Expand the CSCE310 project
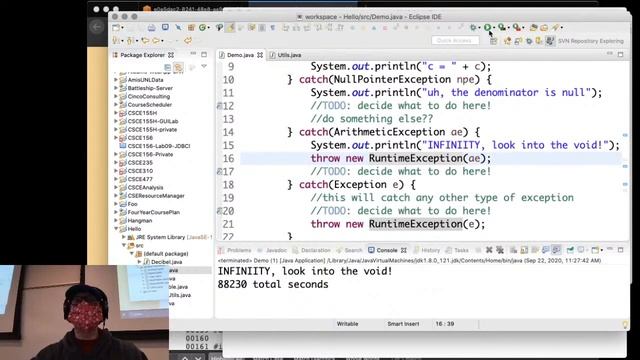The image size is (640, 360). (116, 171)
